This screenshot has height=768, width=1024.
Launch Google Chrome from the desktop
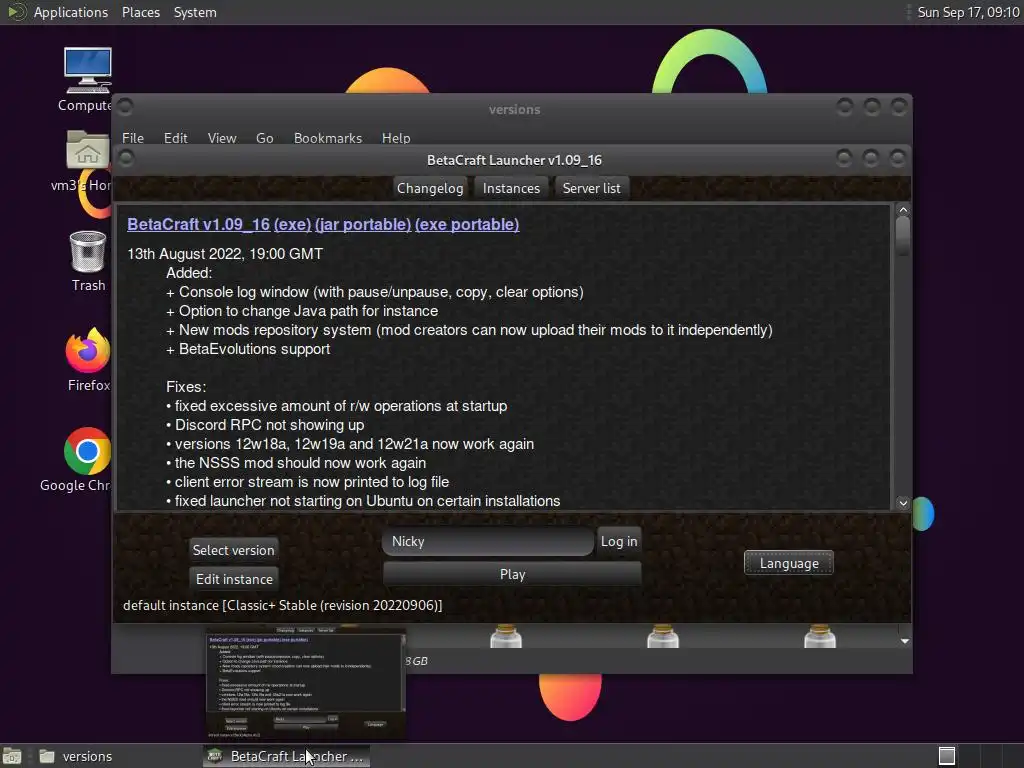coord(87,451)
